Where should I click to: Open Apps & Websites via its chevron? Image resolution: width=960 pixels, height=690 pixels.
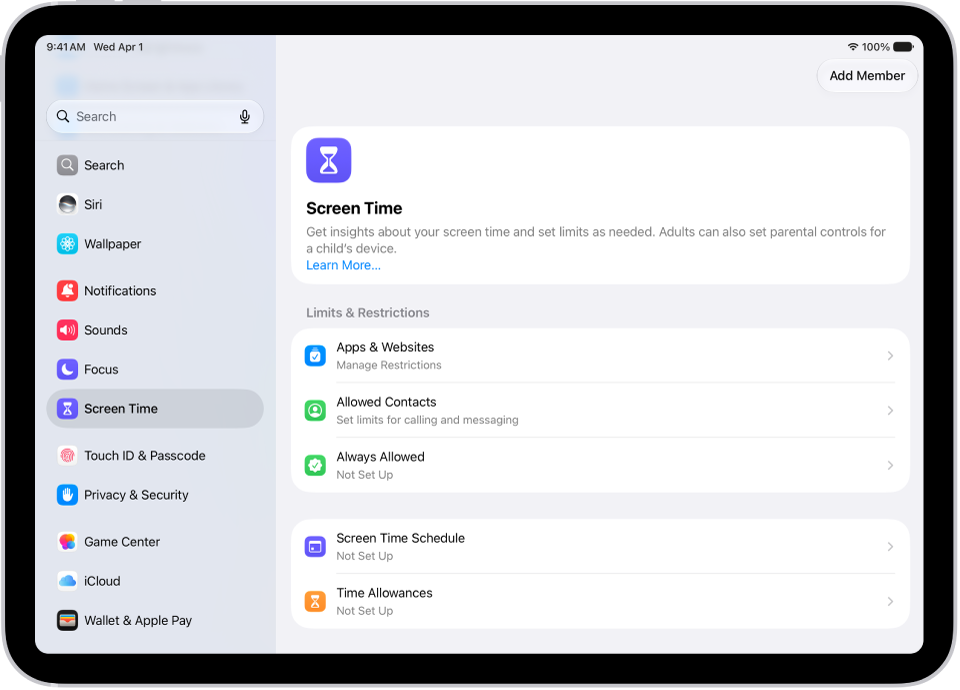pyautogui.click(x=890, y=356)
